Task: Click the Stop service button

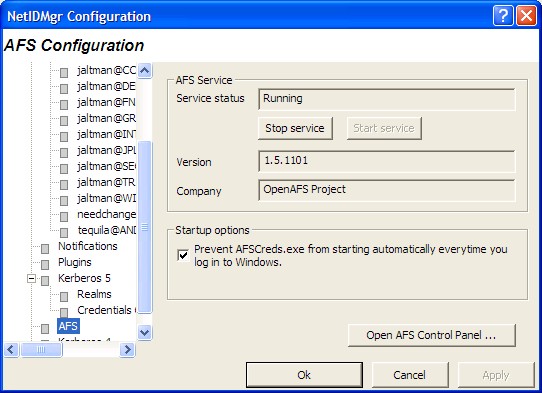Action: point(295,128)
